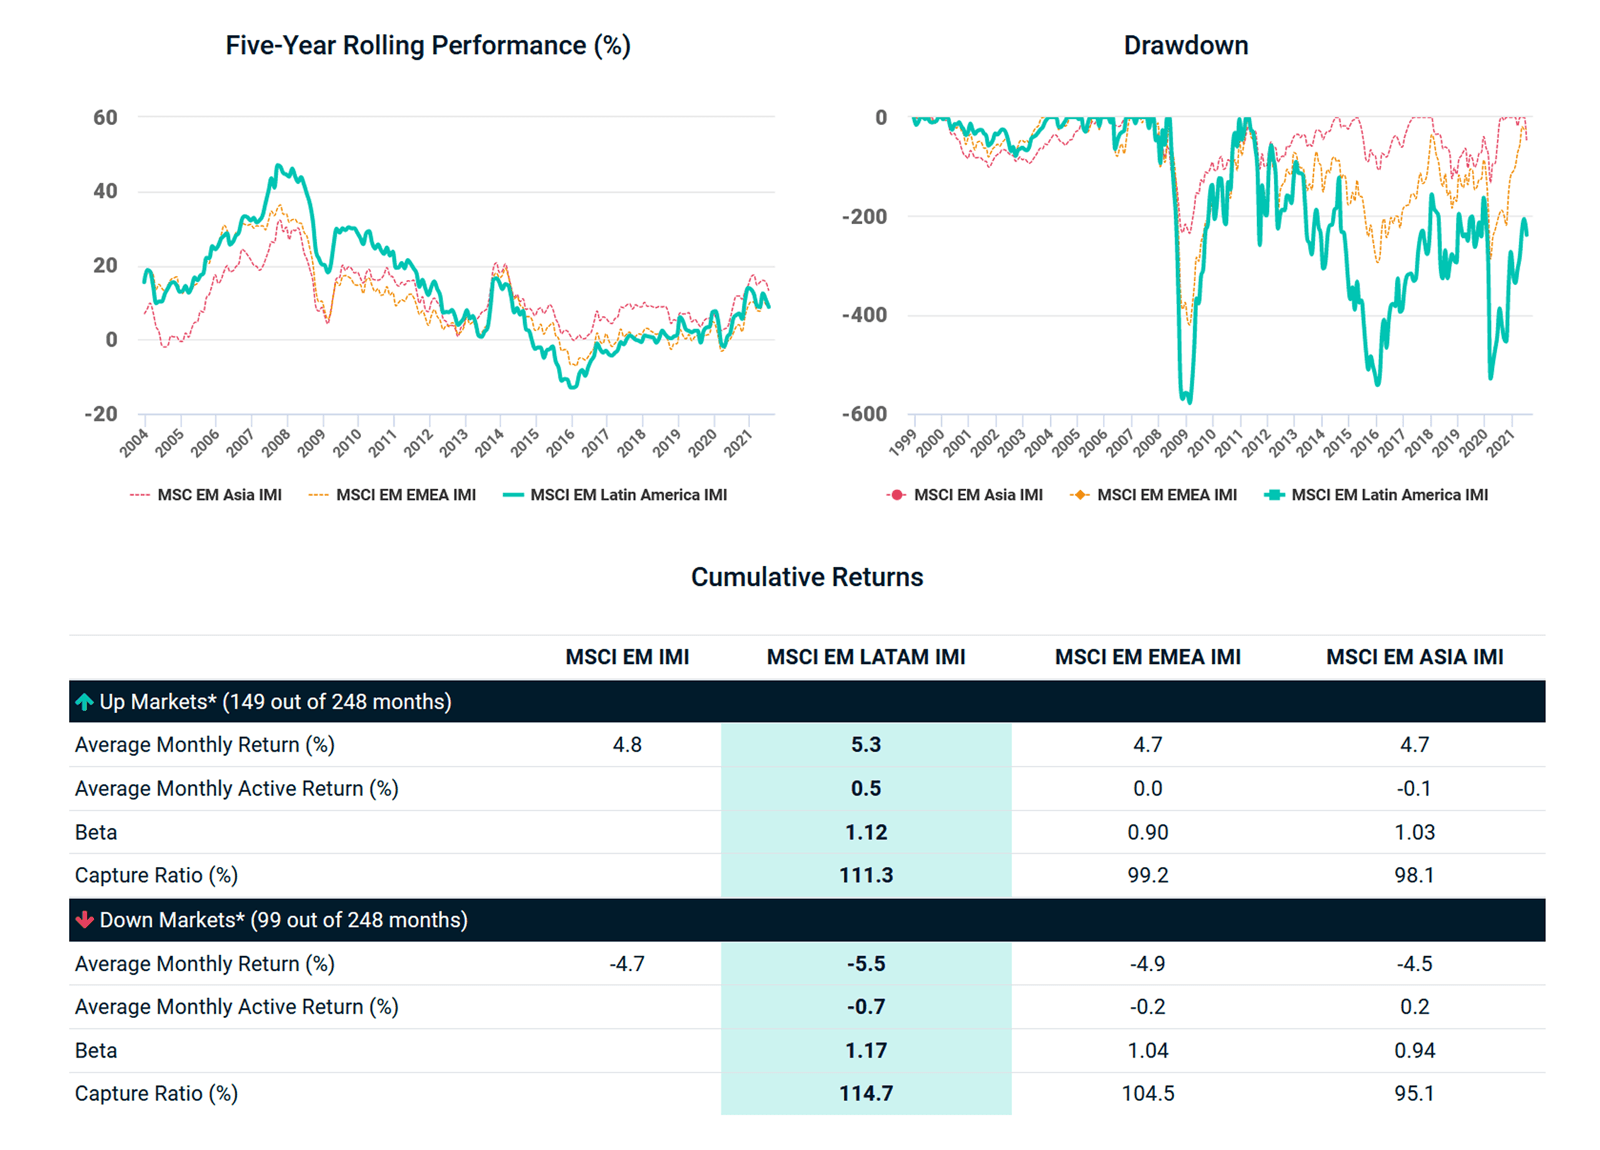1600x1150 pixels.
Task: Click the pink dashed line marker in Rolling Performance legend
Action: 140,495
